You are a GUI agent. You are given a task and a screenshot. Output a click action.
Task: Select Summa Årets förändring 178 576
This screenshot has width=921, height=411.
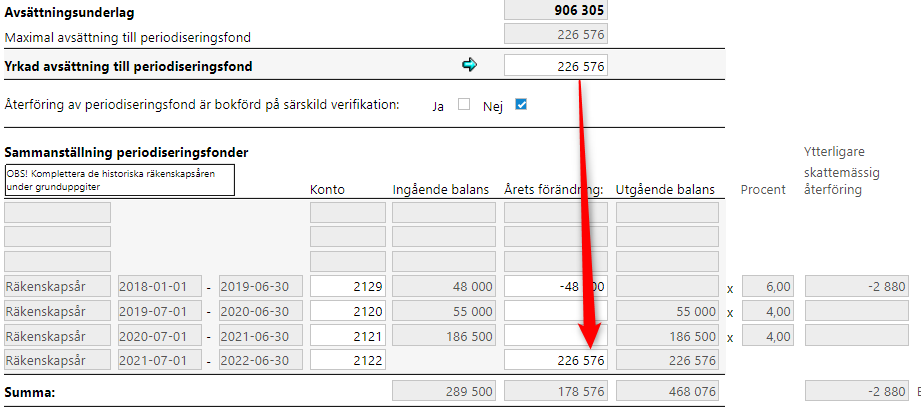555,390
